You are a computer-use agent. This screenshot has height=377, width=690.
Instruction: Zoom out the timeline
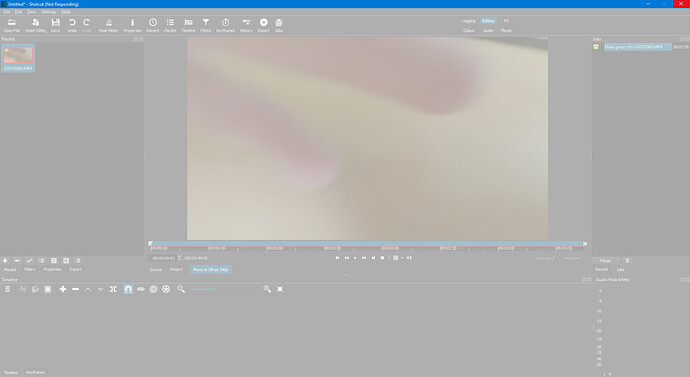click(181, 289)
